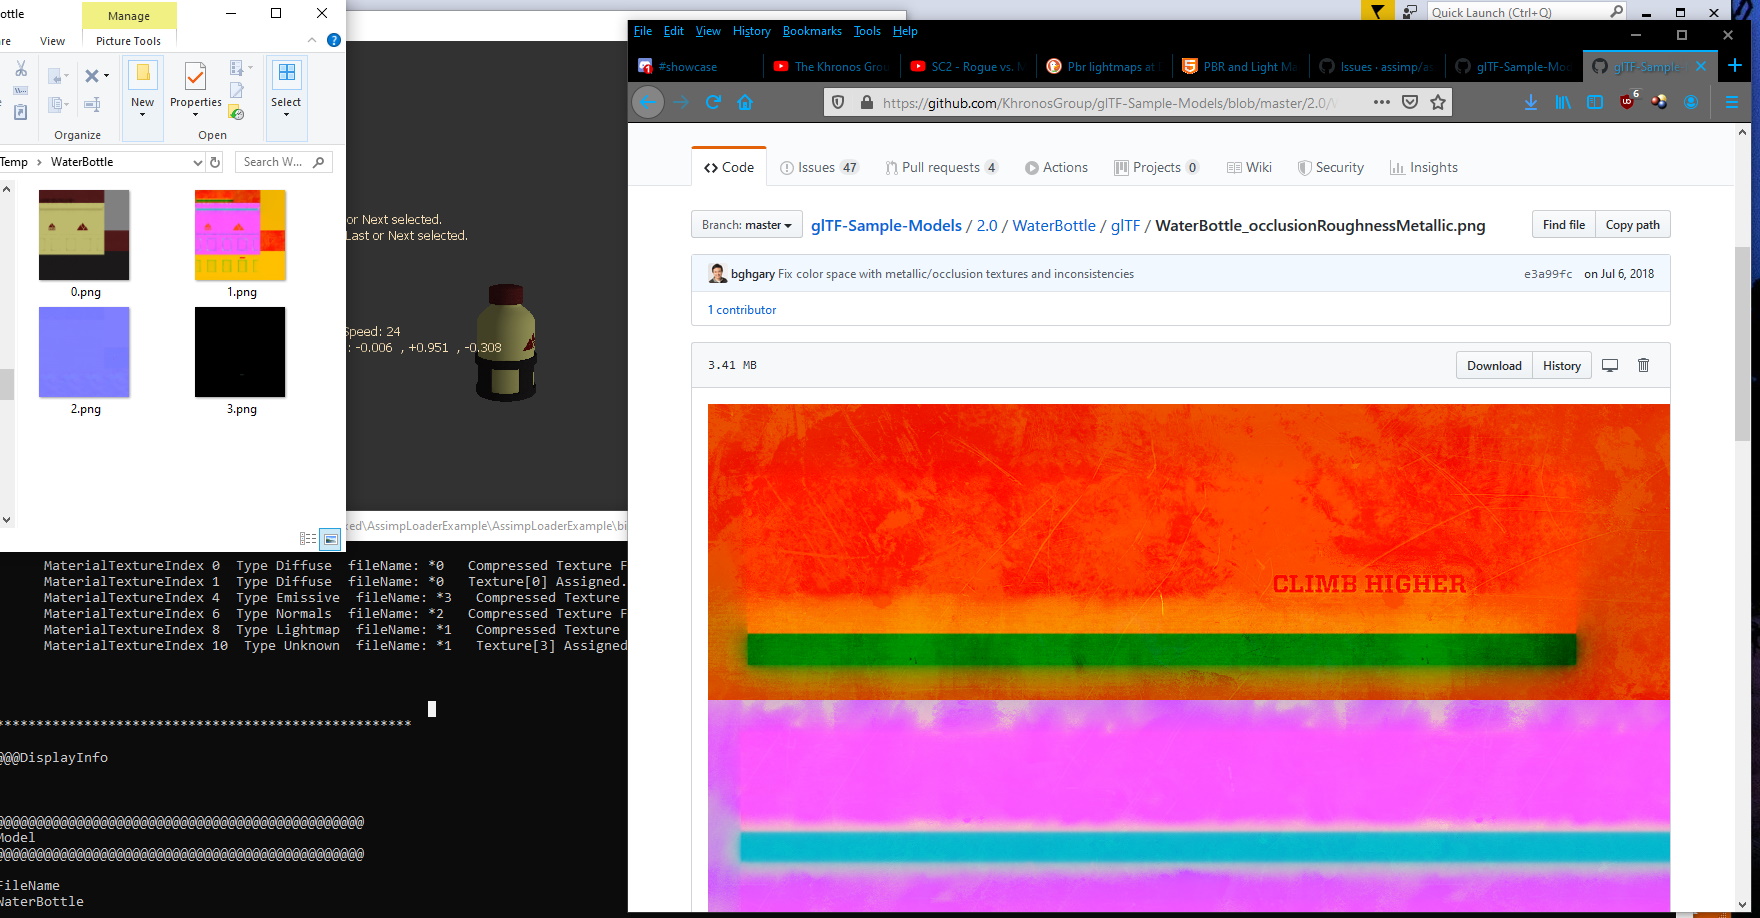Open Firefox hamburger application menu
Image resolution: width=1760 pixels, height=918 pixels.
click(1732, 102)
